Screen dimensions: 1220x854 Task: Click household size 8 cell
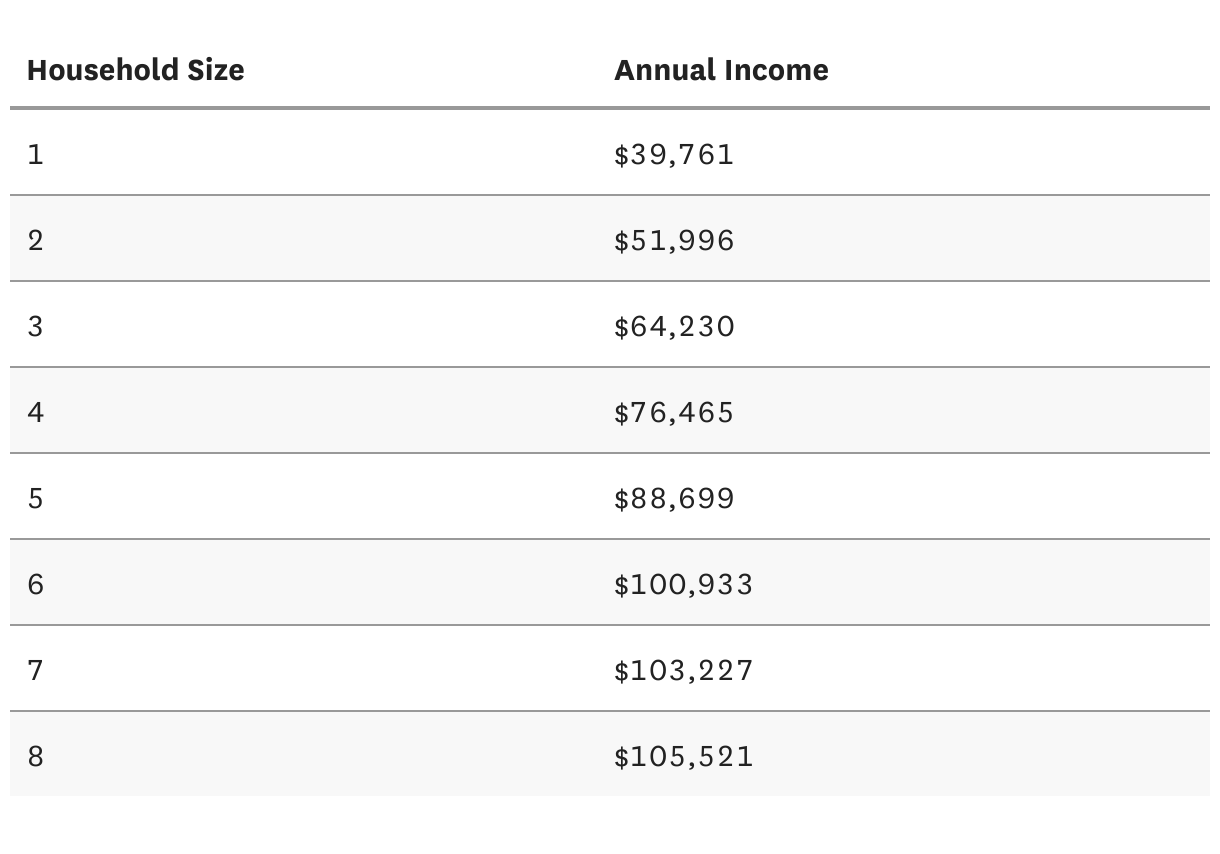[36, 756]
